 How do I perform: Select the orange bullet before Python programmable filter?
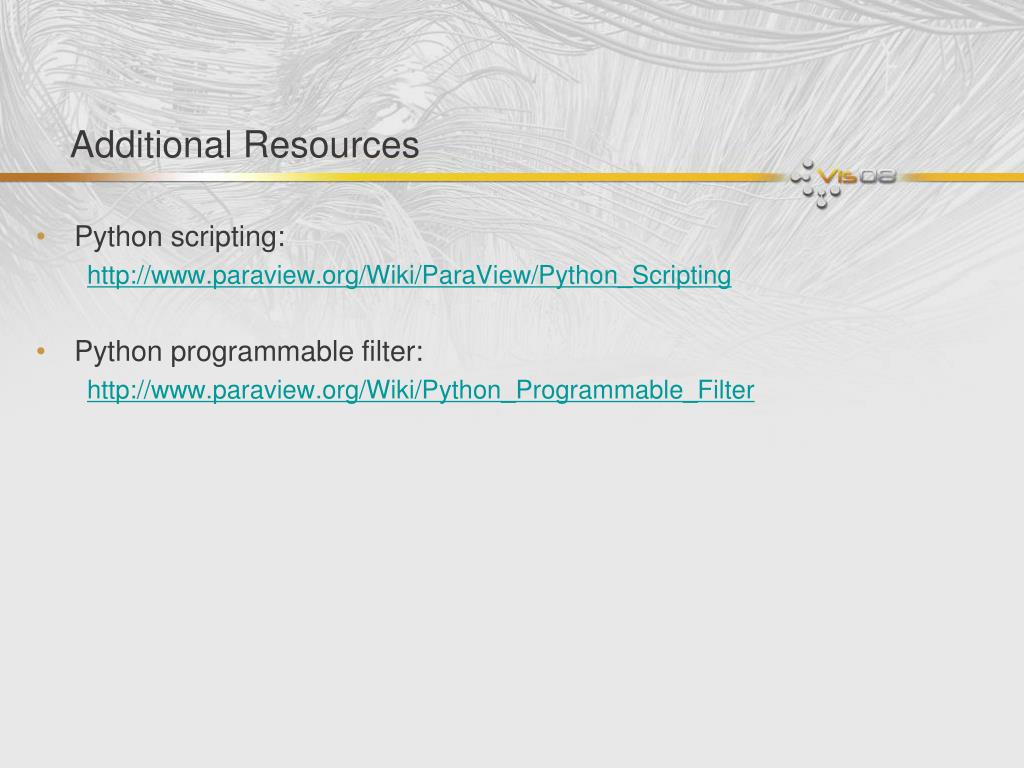(x=41, y=351)
